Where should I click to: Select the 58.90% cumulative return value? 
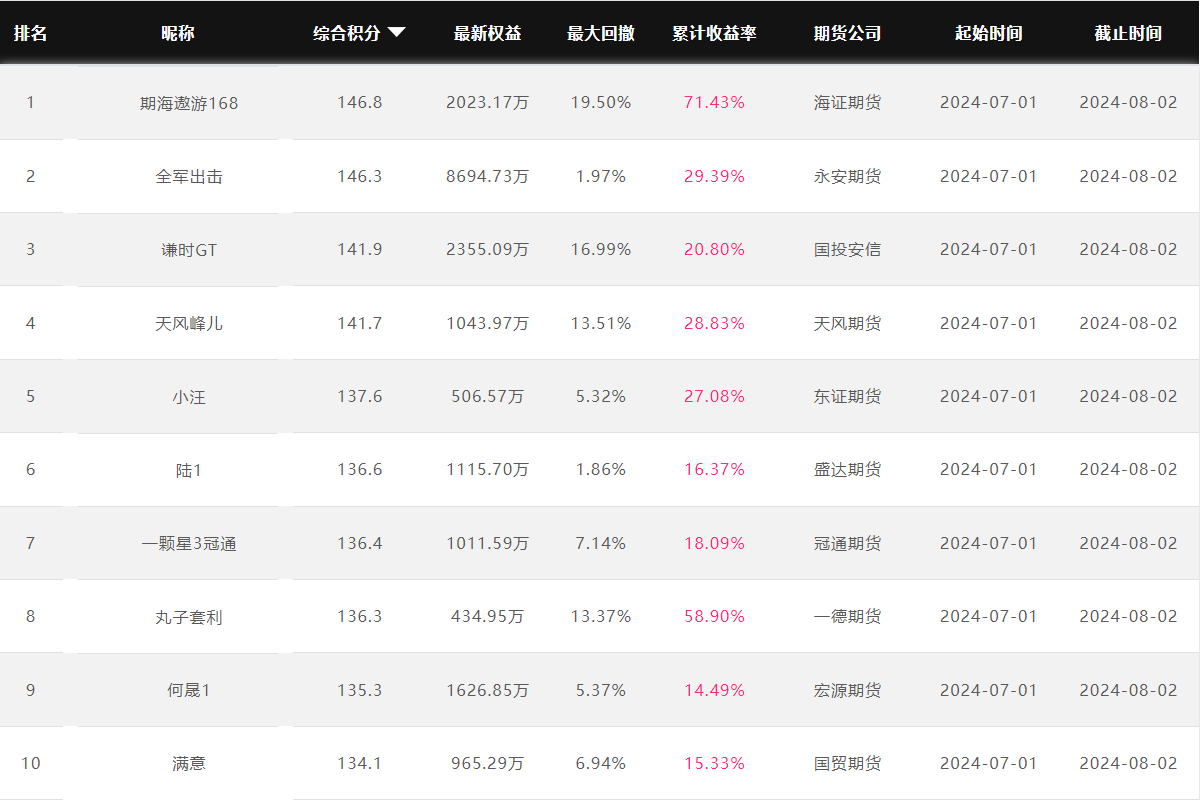coord(714,616)
